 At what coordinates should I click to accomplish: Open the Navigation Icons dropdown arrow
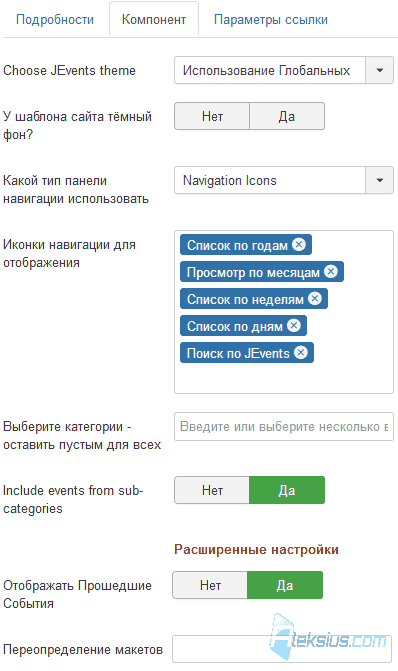(379, 180)
